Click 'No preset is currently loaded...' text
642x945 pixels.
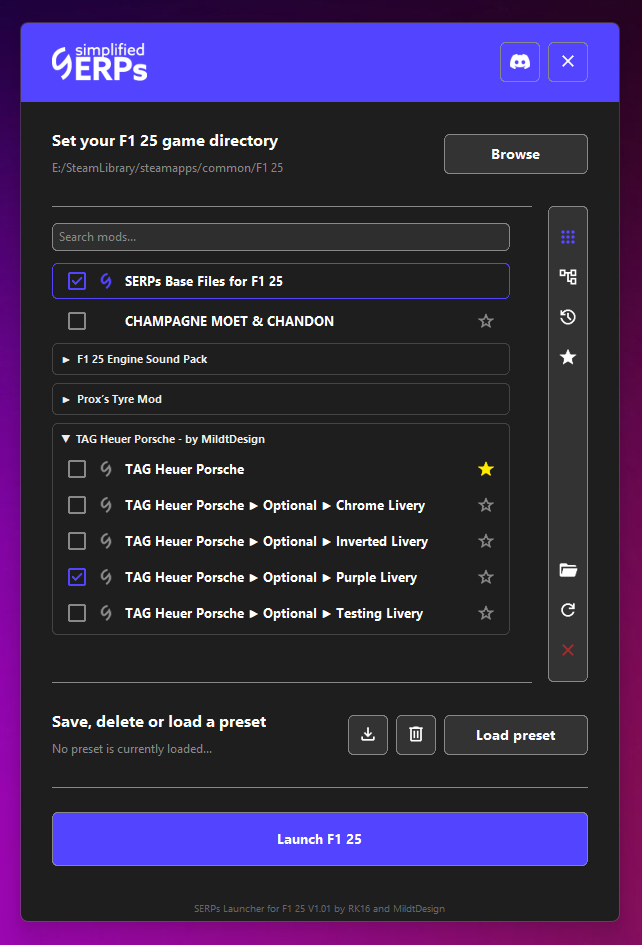[132, 749]
